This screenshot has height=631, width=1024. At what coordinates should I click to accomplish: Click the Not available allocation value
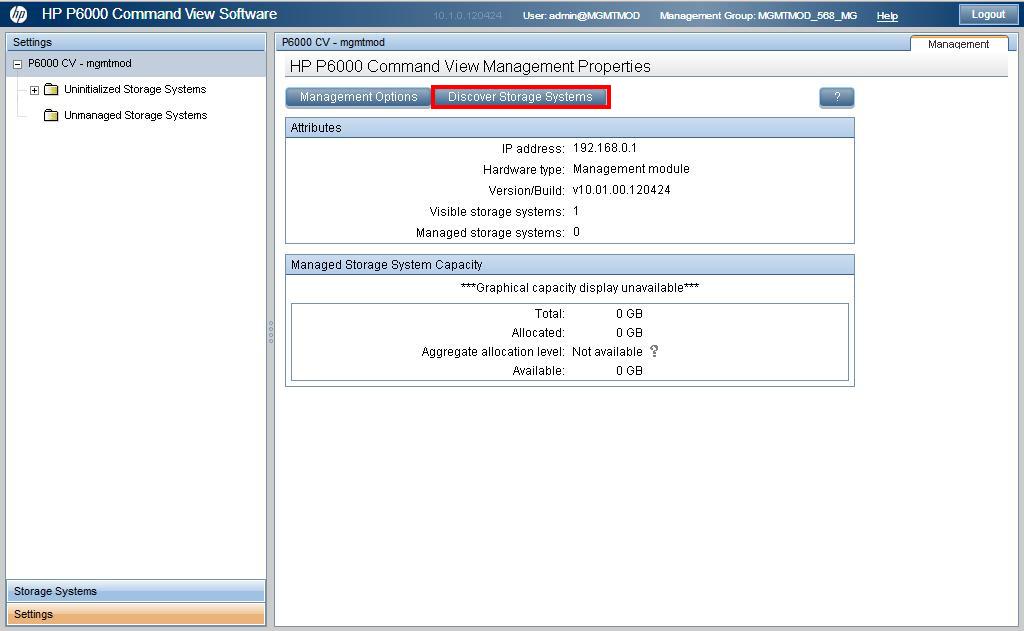click(607, 351)
